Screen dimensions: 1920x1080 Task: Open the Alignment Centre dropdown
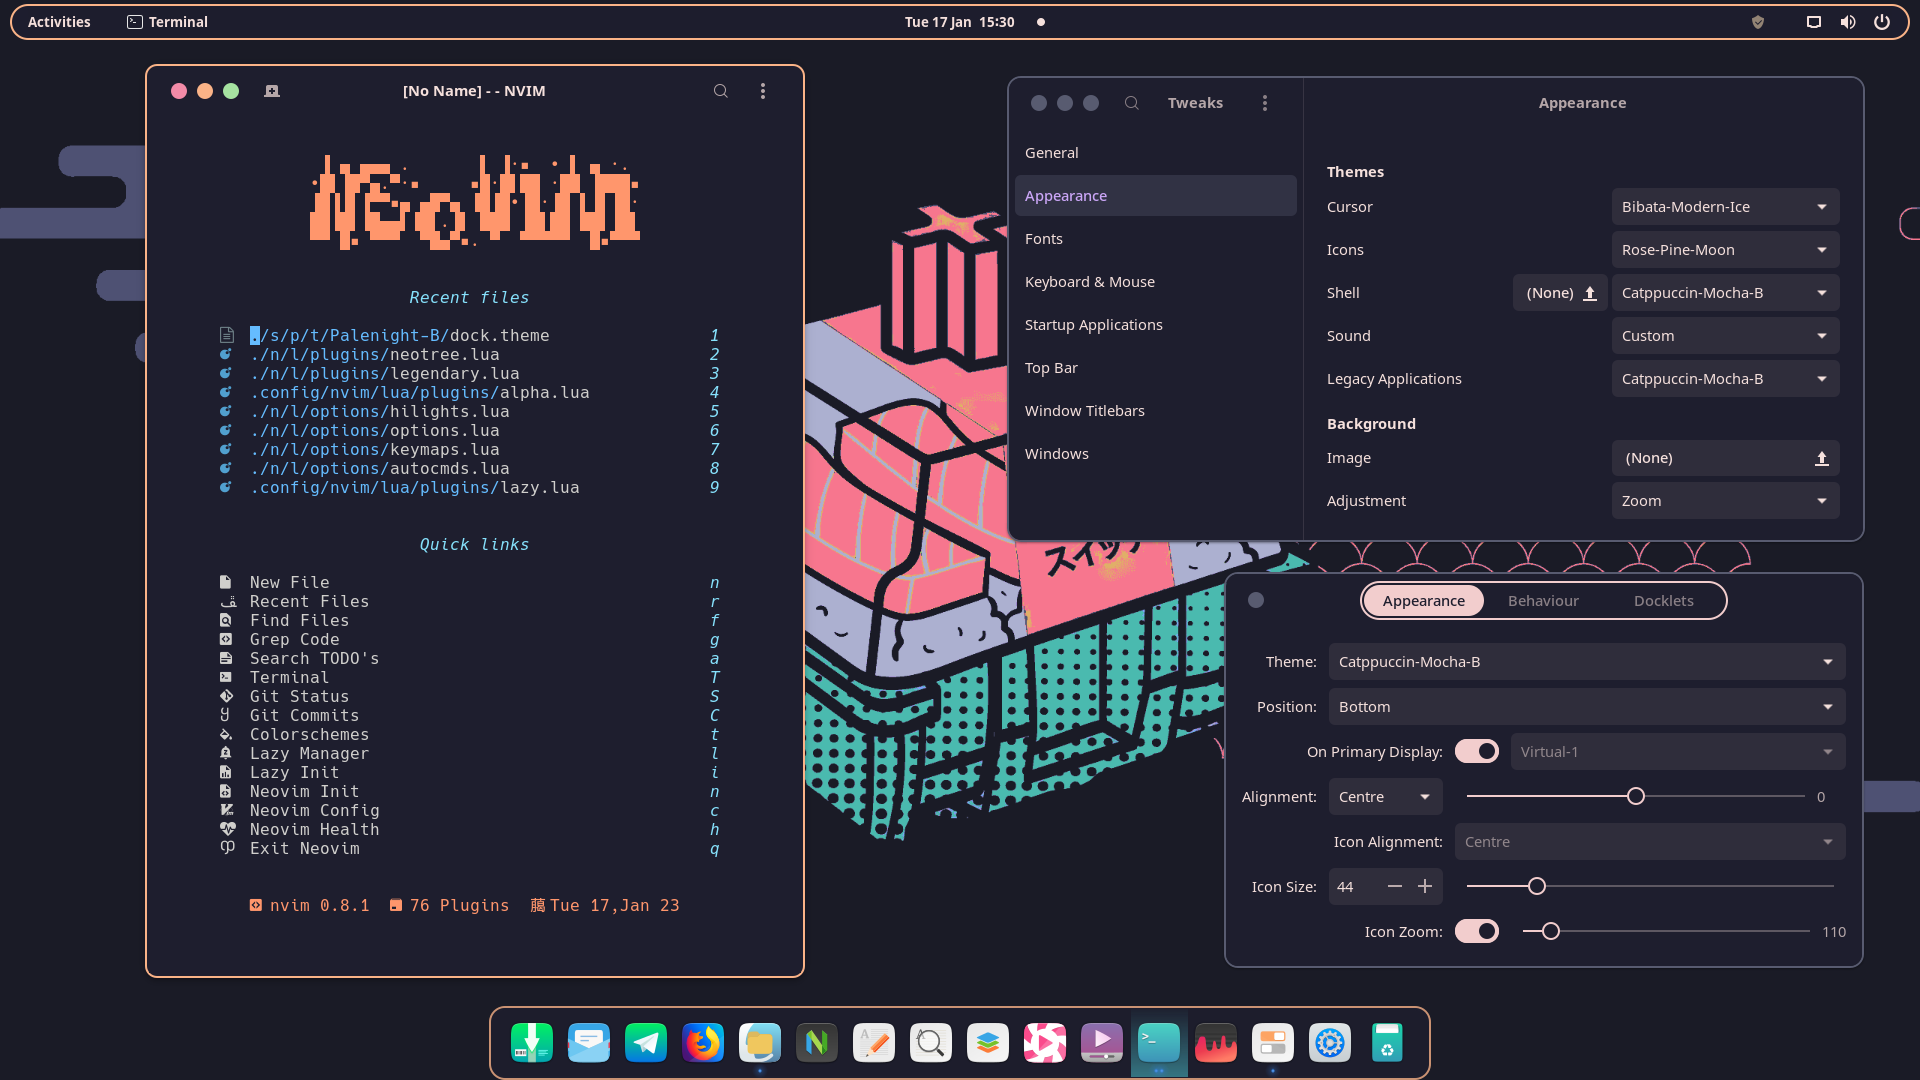tap(1385, 797)
